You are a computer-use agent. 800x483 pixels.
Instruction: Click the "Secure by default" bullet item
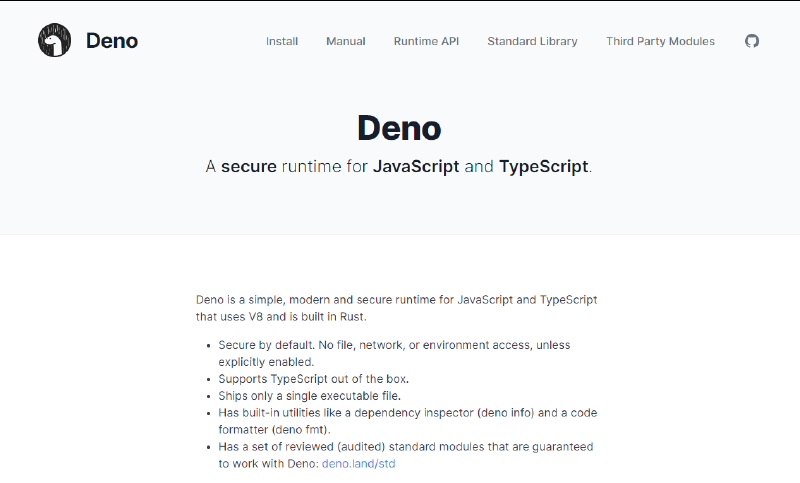click(x=394, y=345)
